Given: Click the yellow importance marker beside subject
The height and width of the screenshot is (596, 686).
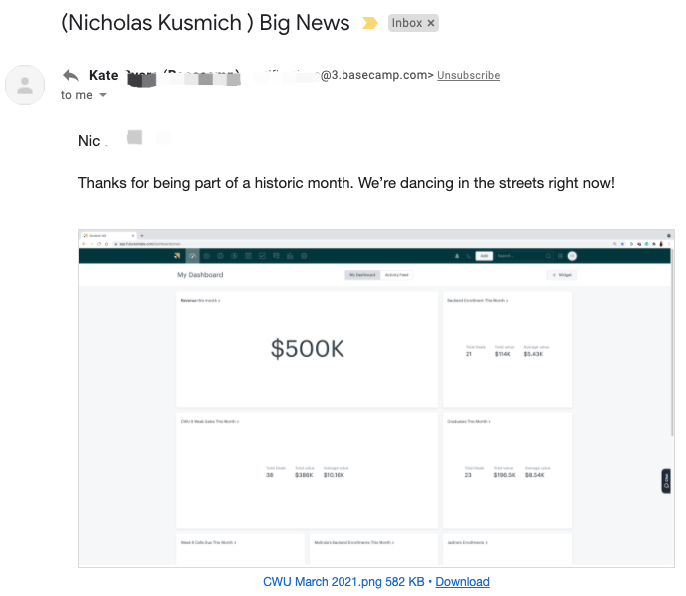Looking at the screenshot, I should pyautogui.click(x=370, y=23).
